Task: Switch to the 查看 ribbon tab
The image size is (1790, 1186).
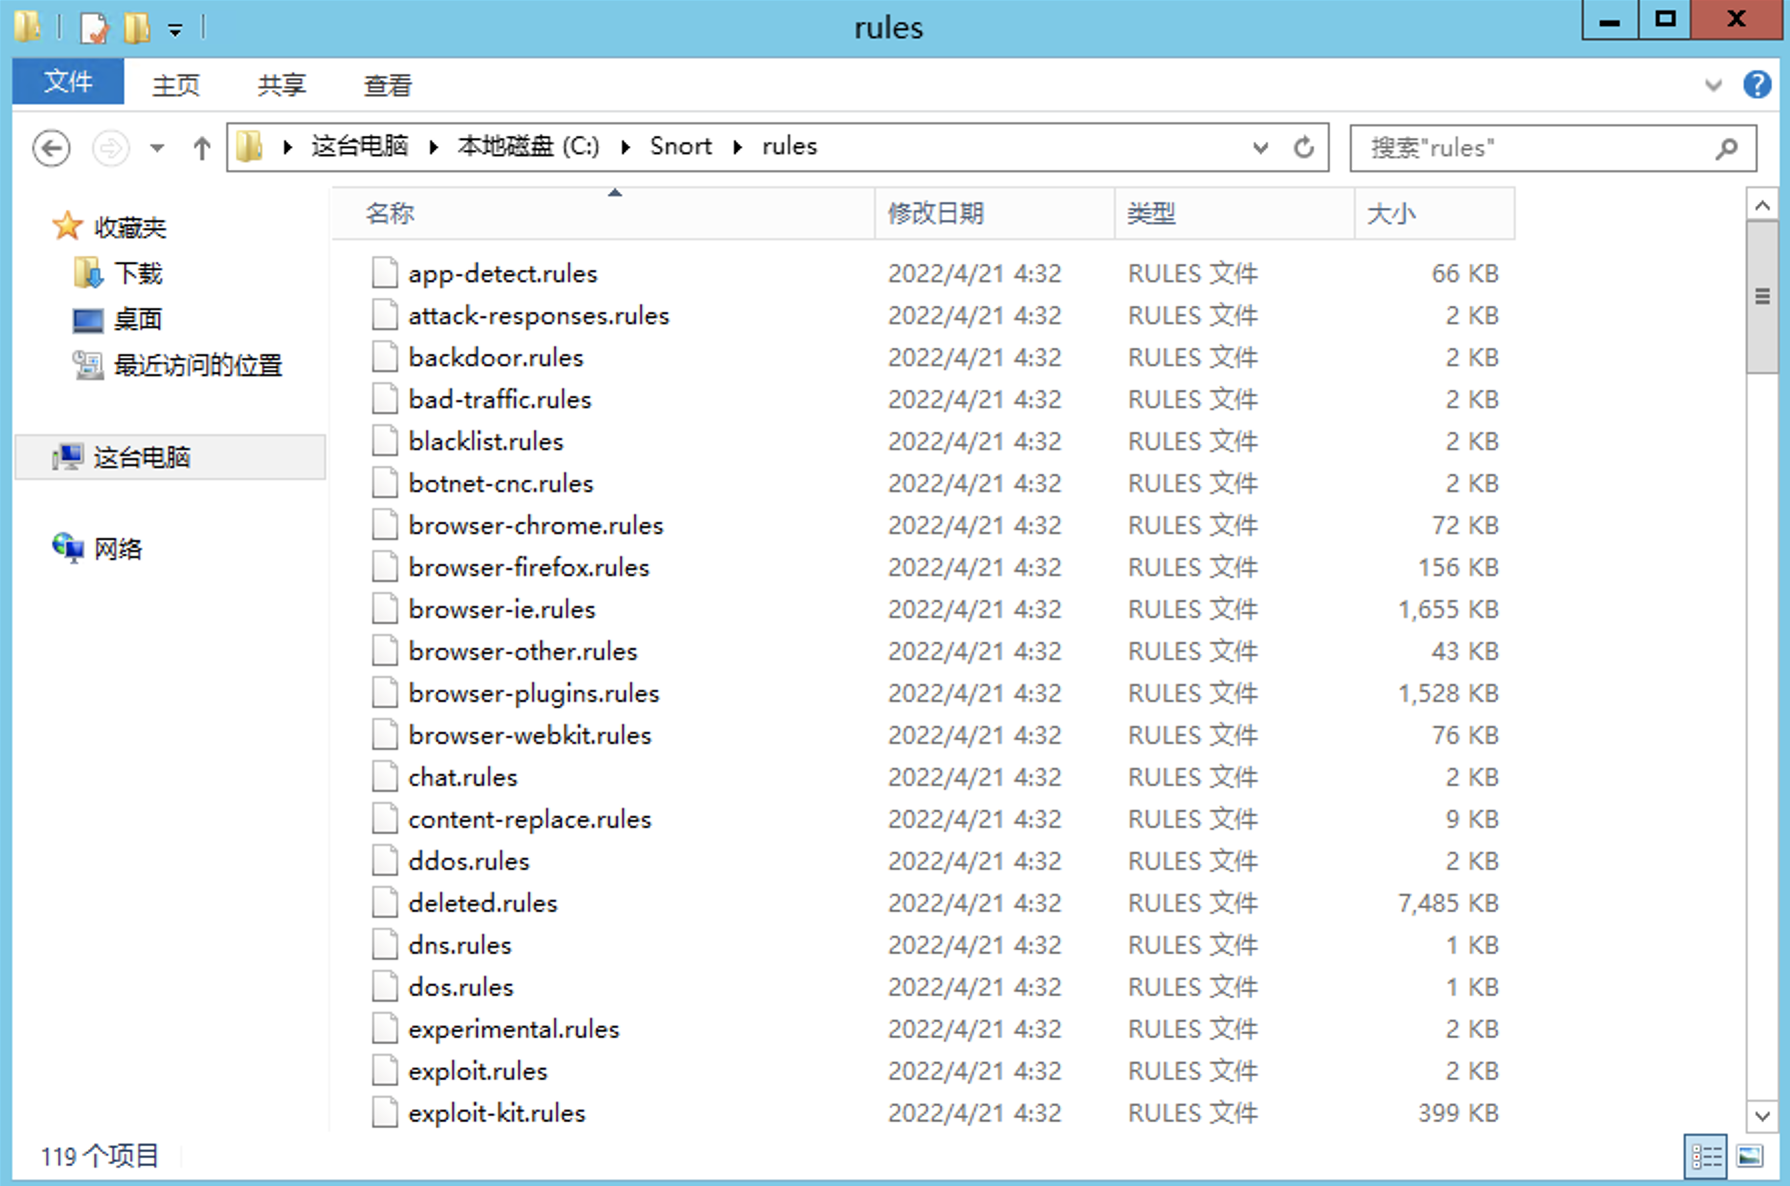Action: tap(388, 85)
